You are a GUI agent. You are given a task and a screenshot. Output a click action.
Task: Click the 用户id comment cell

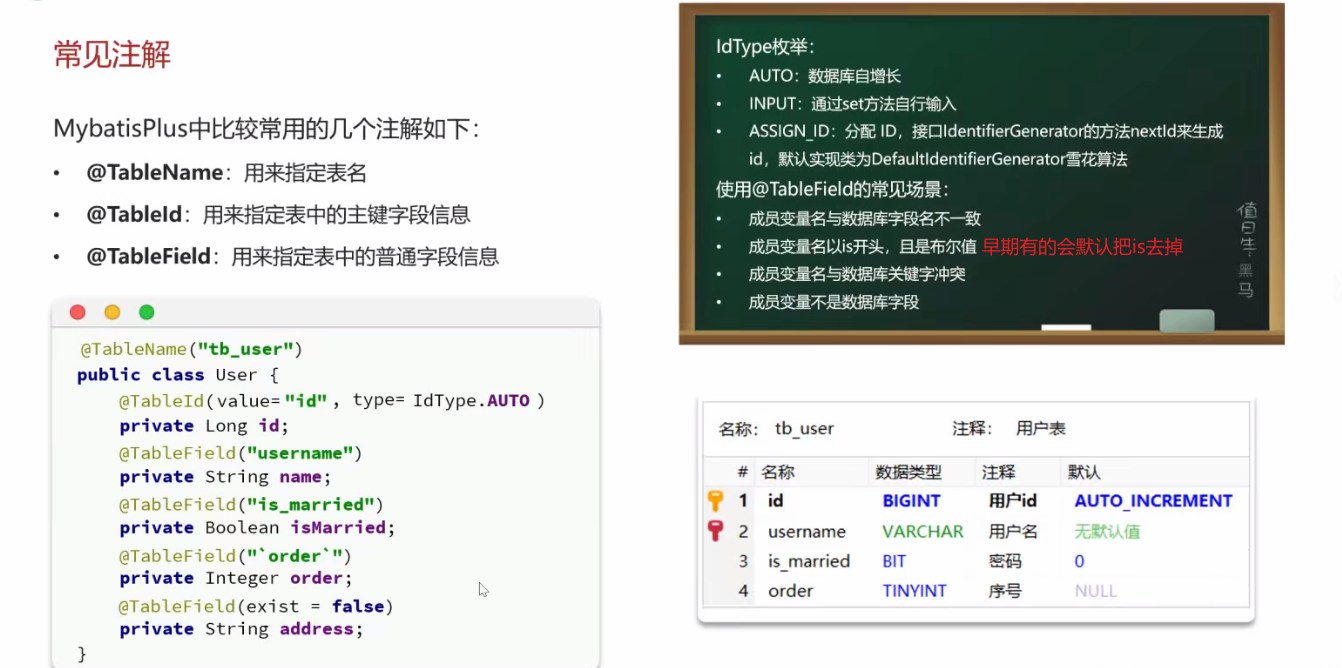pos(1013,501)
